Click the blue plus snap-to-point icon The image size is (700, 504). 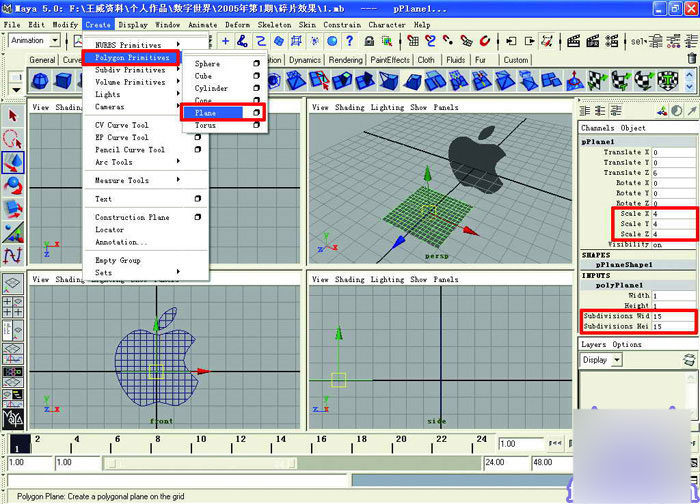point(225,41)
